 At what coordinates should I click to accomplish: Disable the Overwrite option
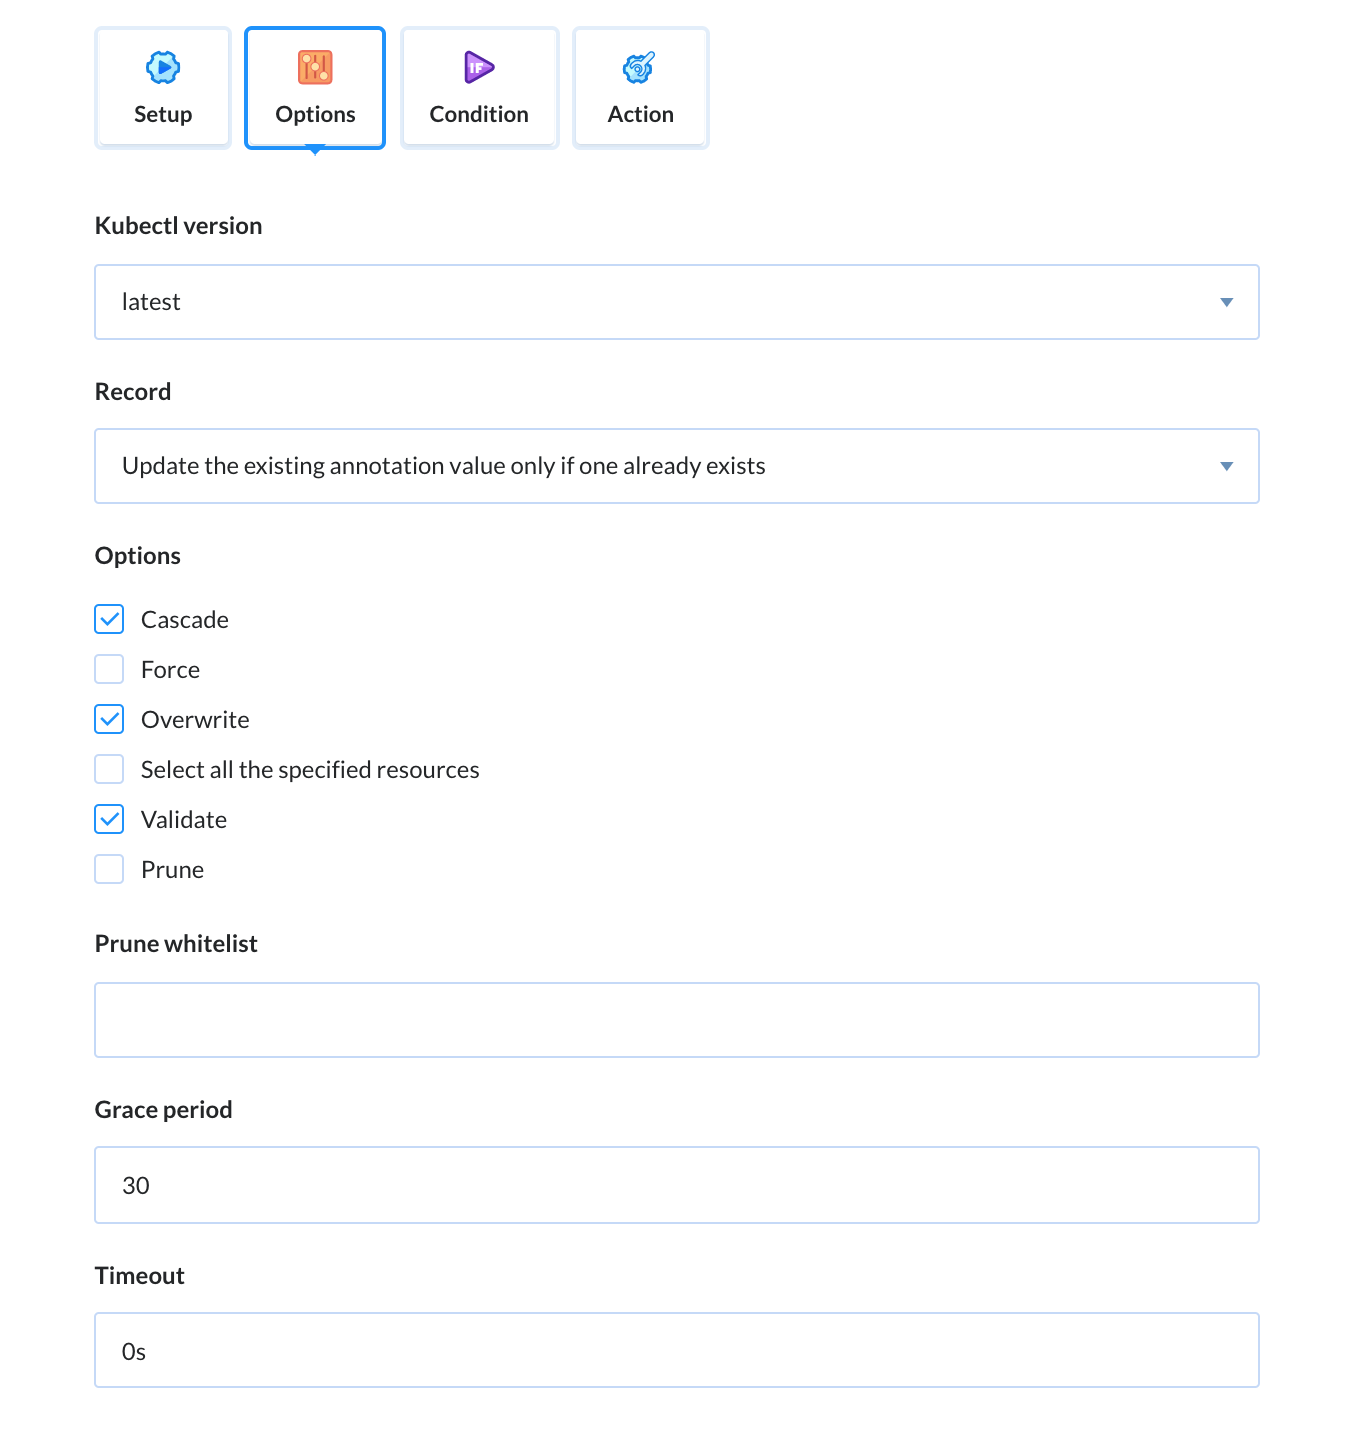pyautogui.click(x=109, y=719)
